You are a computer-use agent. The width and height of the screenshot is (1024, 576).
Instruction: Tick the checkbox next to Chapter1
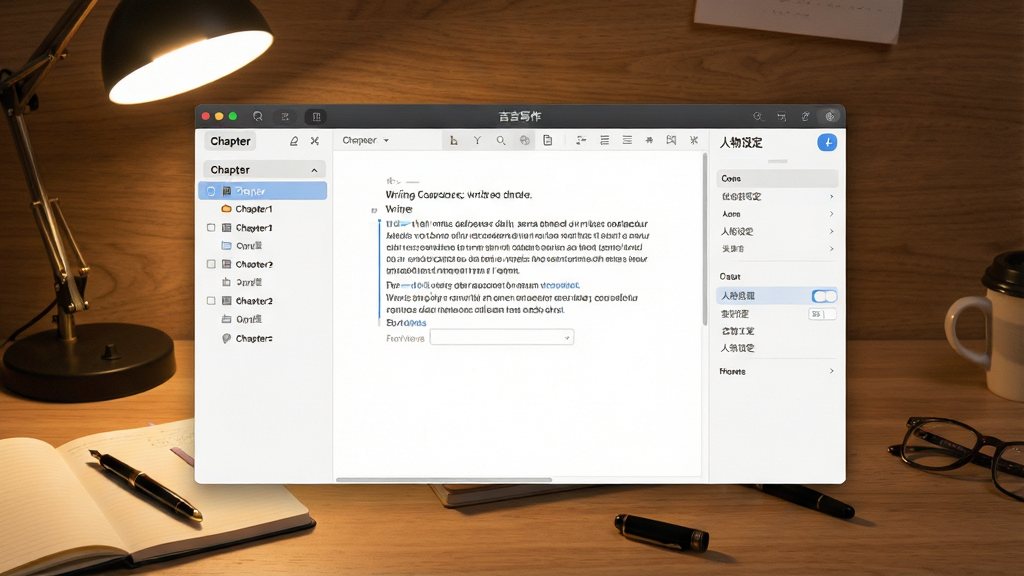click(211, 228)
